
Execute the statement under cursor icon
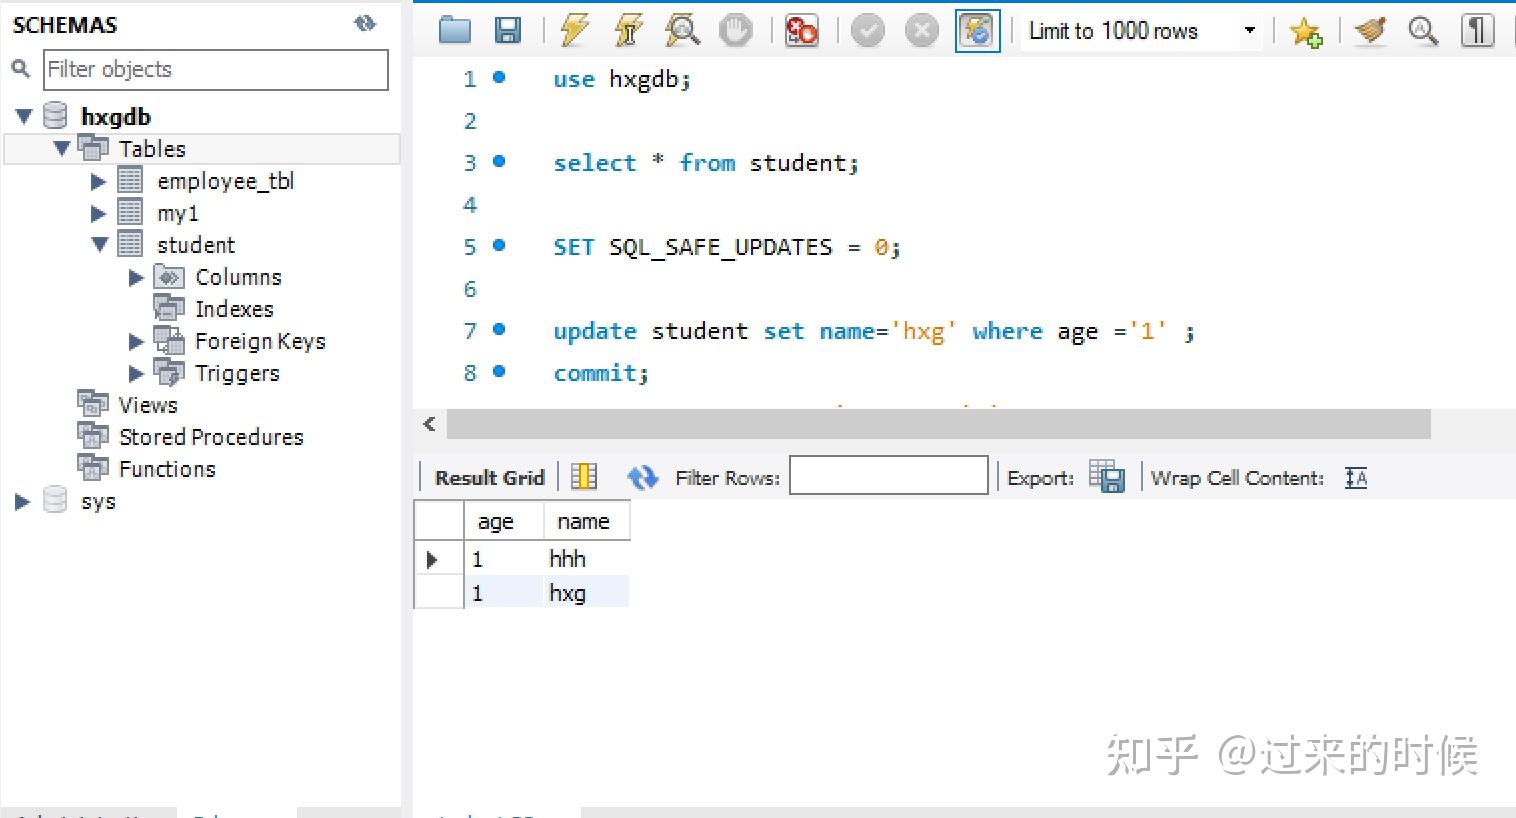(628, 31)
